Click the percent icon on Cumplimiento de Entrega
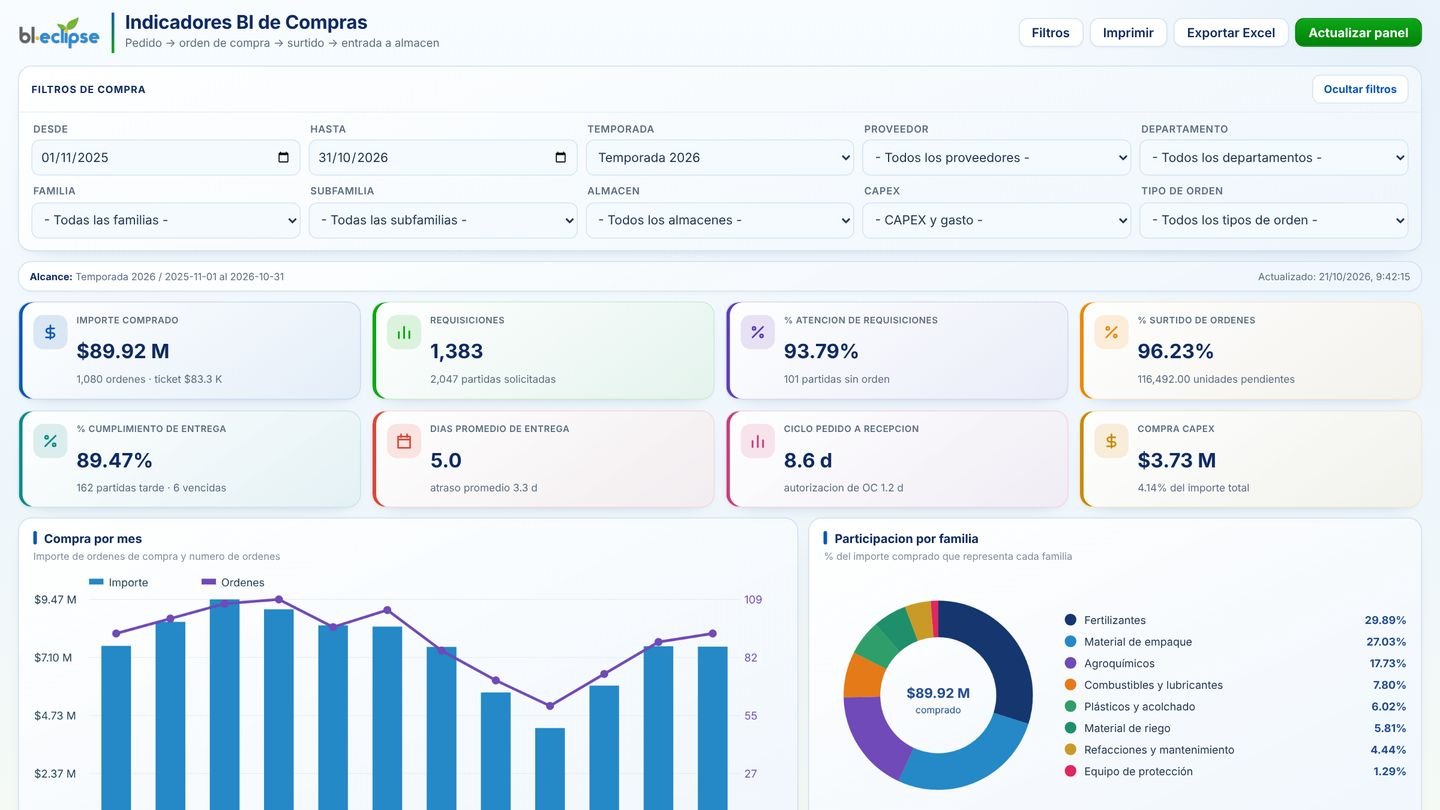The image size is (1440, 810). 50,441
